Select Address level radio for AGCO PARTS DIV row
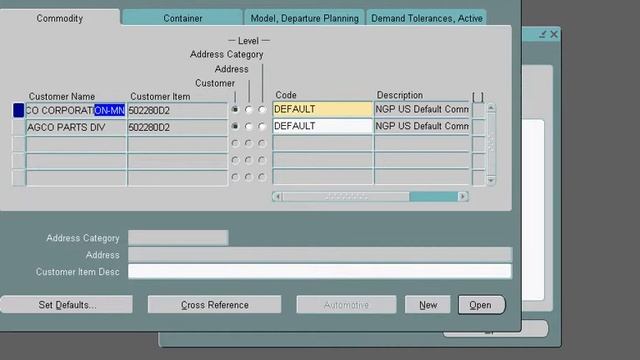The width and height of the screenshot is (640, 360). pyautogui.click(x=249, y=127)
